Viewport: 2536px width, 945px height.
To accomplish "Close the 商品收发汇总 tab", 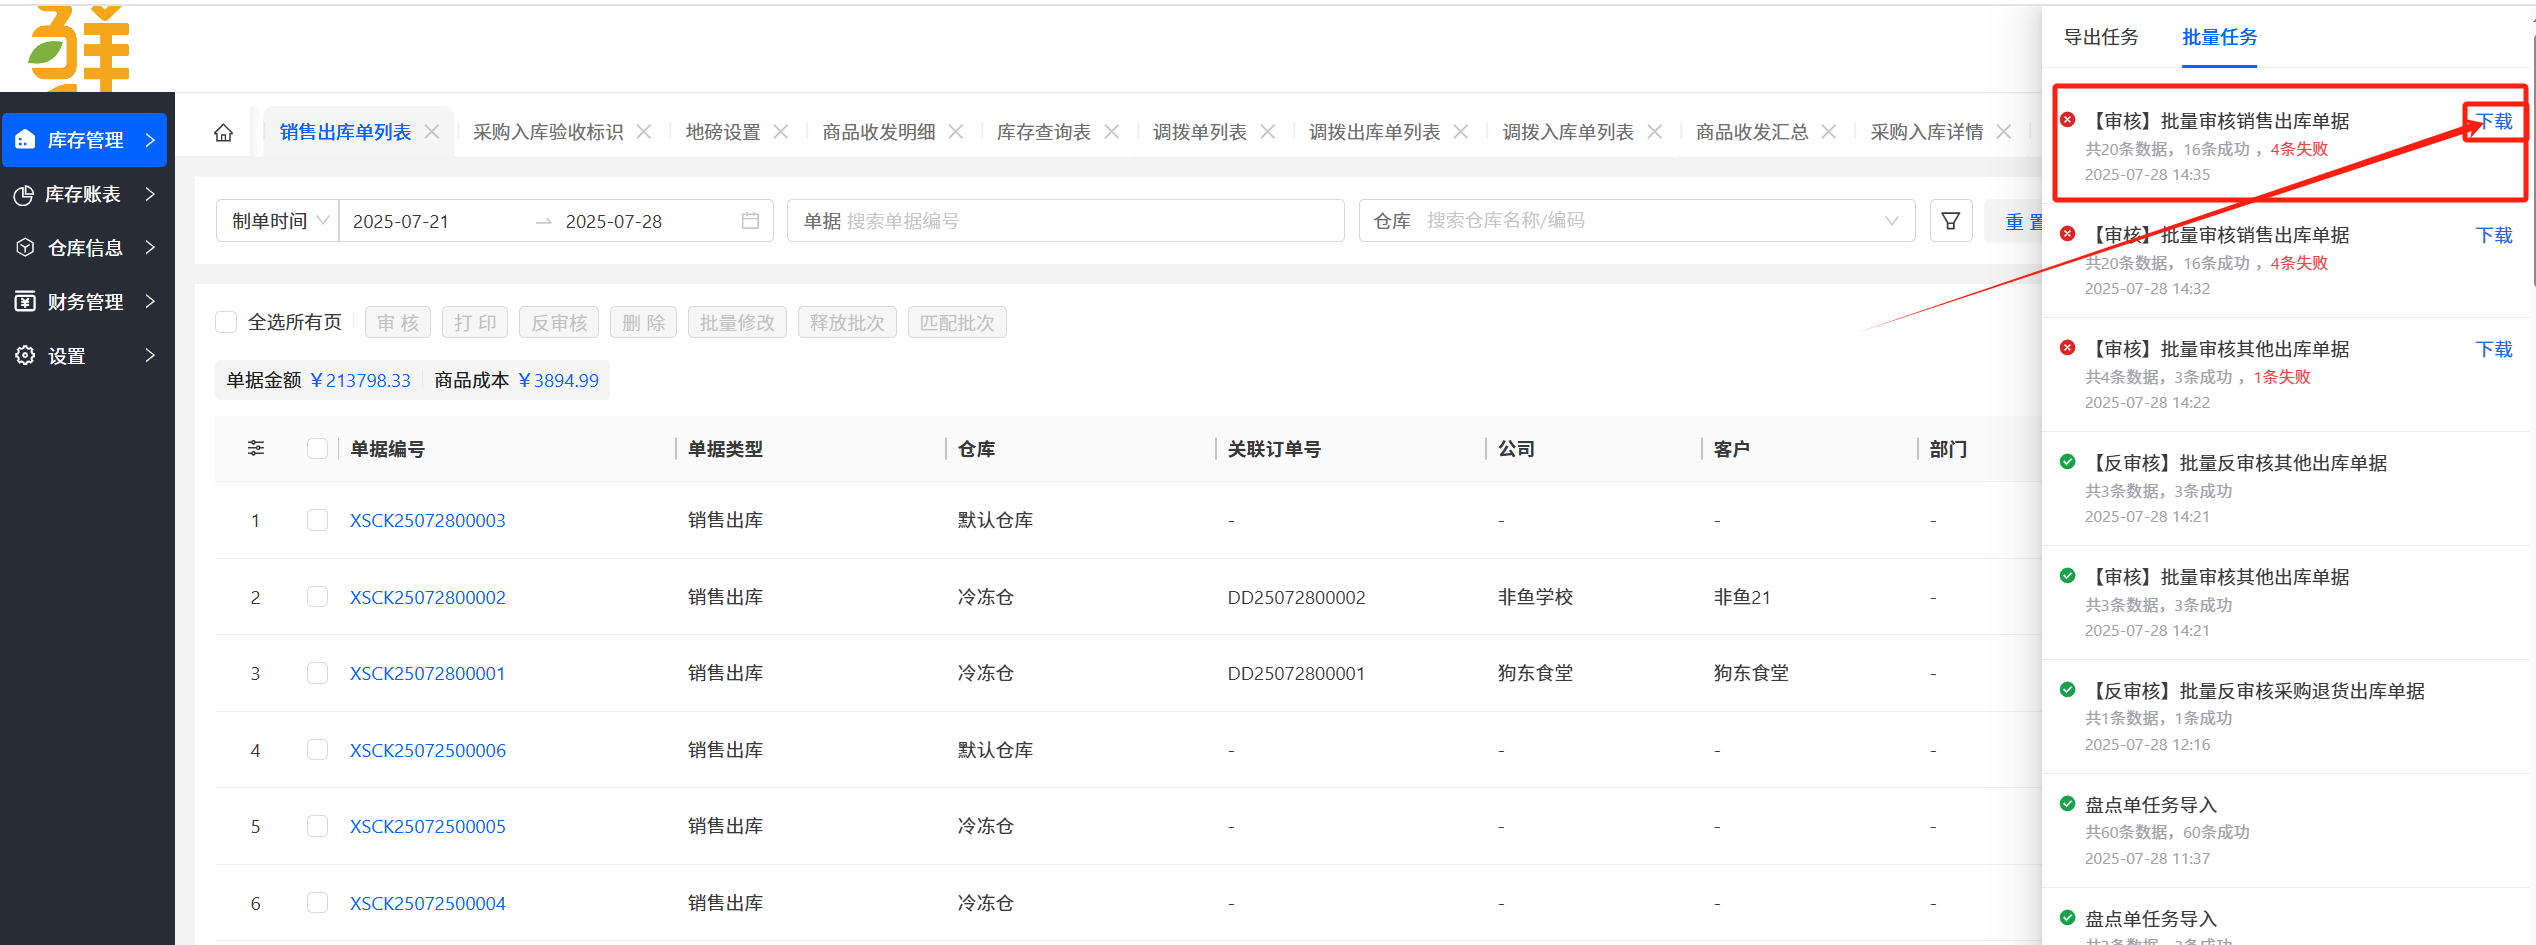I will point(1829,132).
